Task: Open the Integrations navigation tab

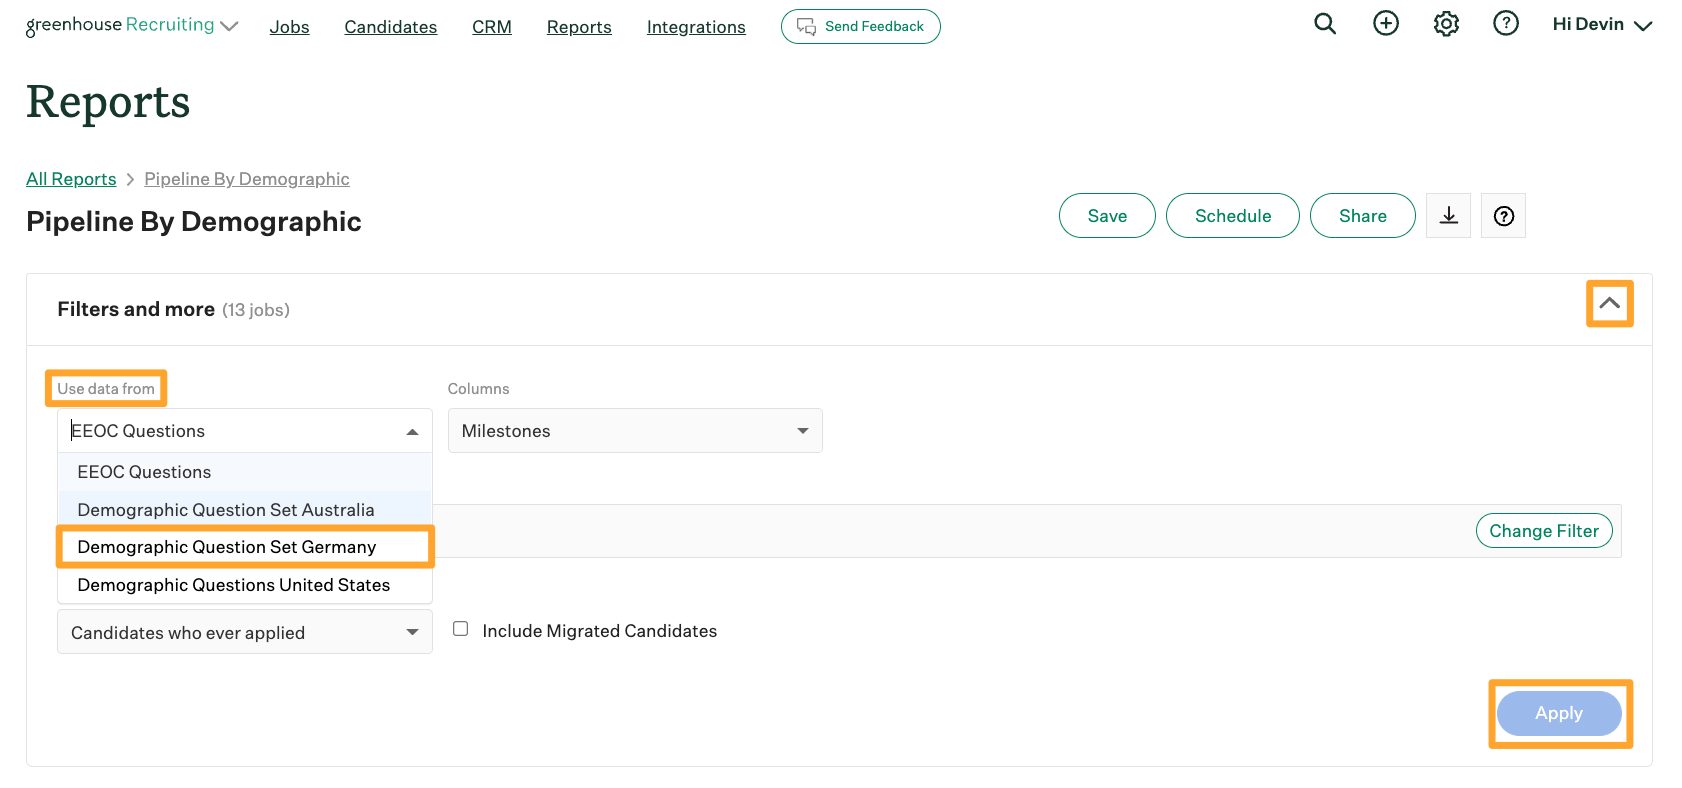Action: pos(696,27)
